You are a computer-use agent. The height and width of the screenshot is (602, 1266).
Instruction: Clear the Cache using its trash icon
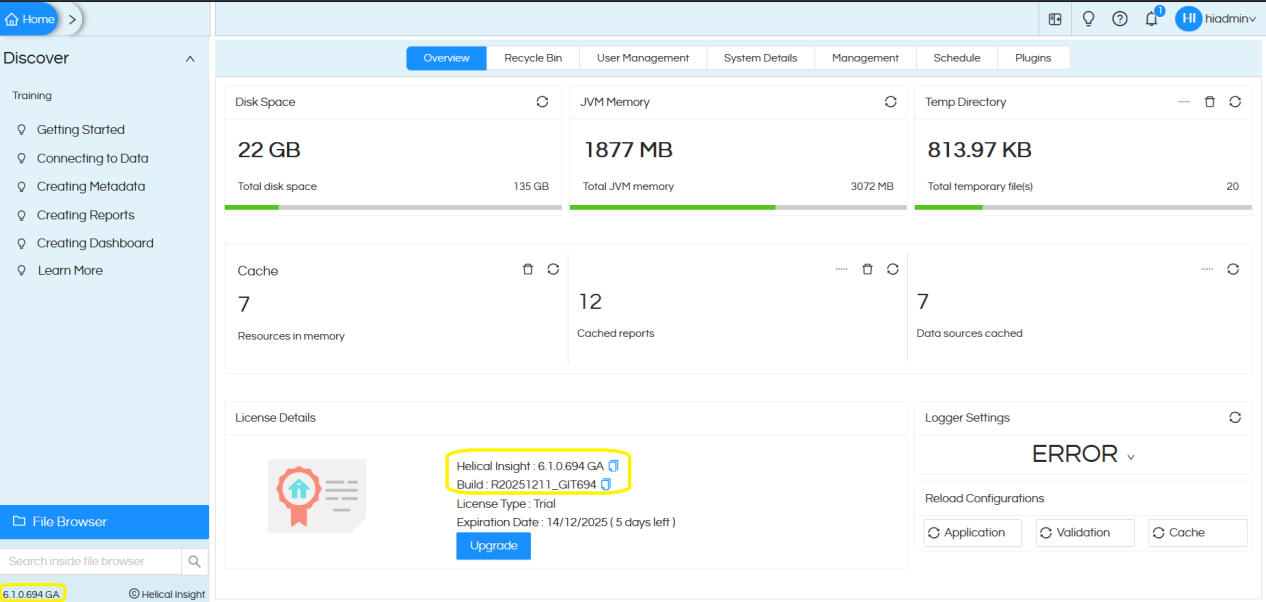[x=527, y=268]
